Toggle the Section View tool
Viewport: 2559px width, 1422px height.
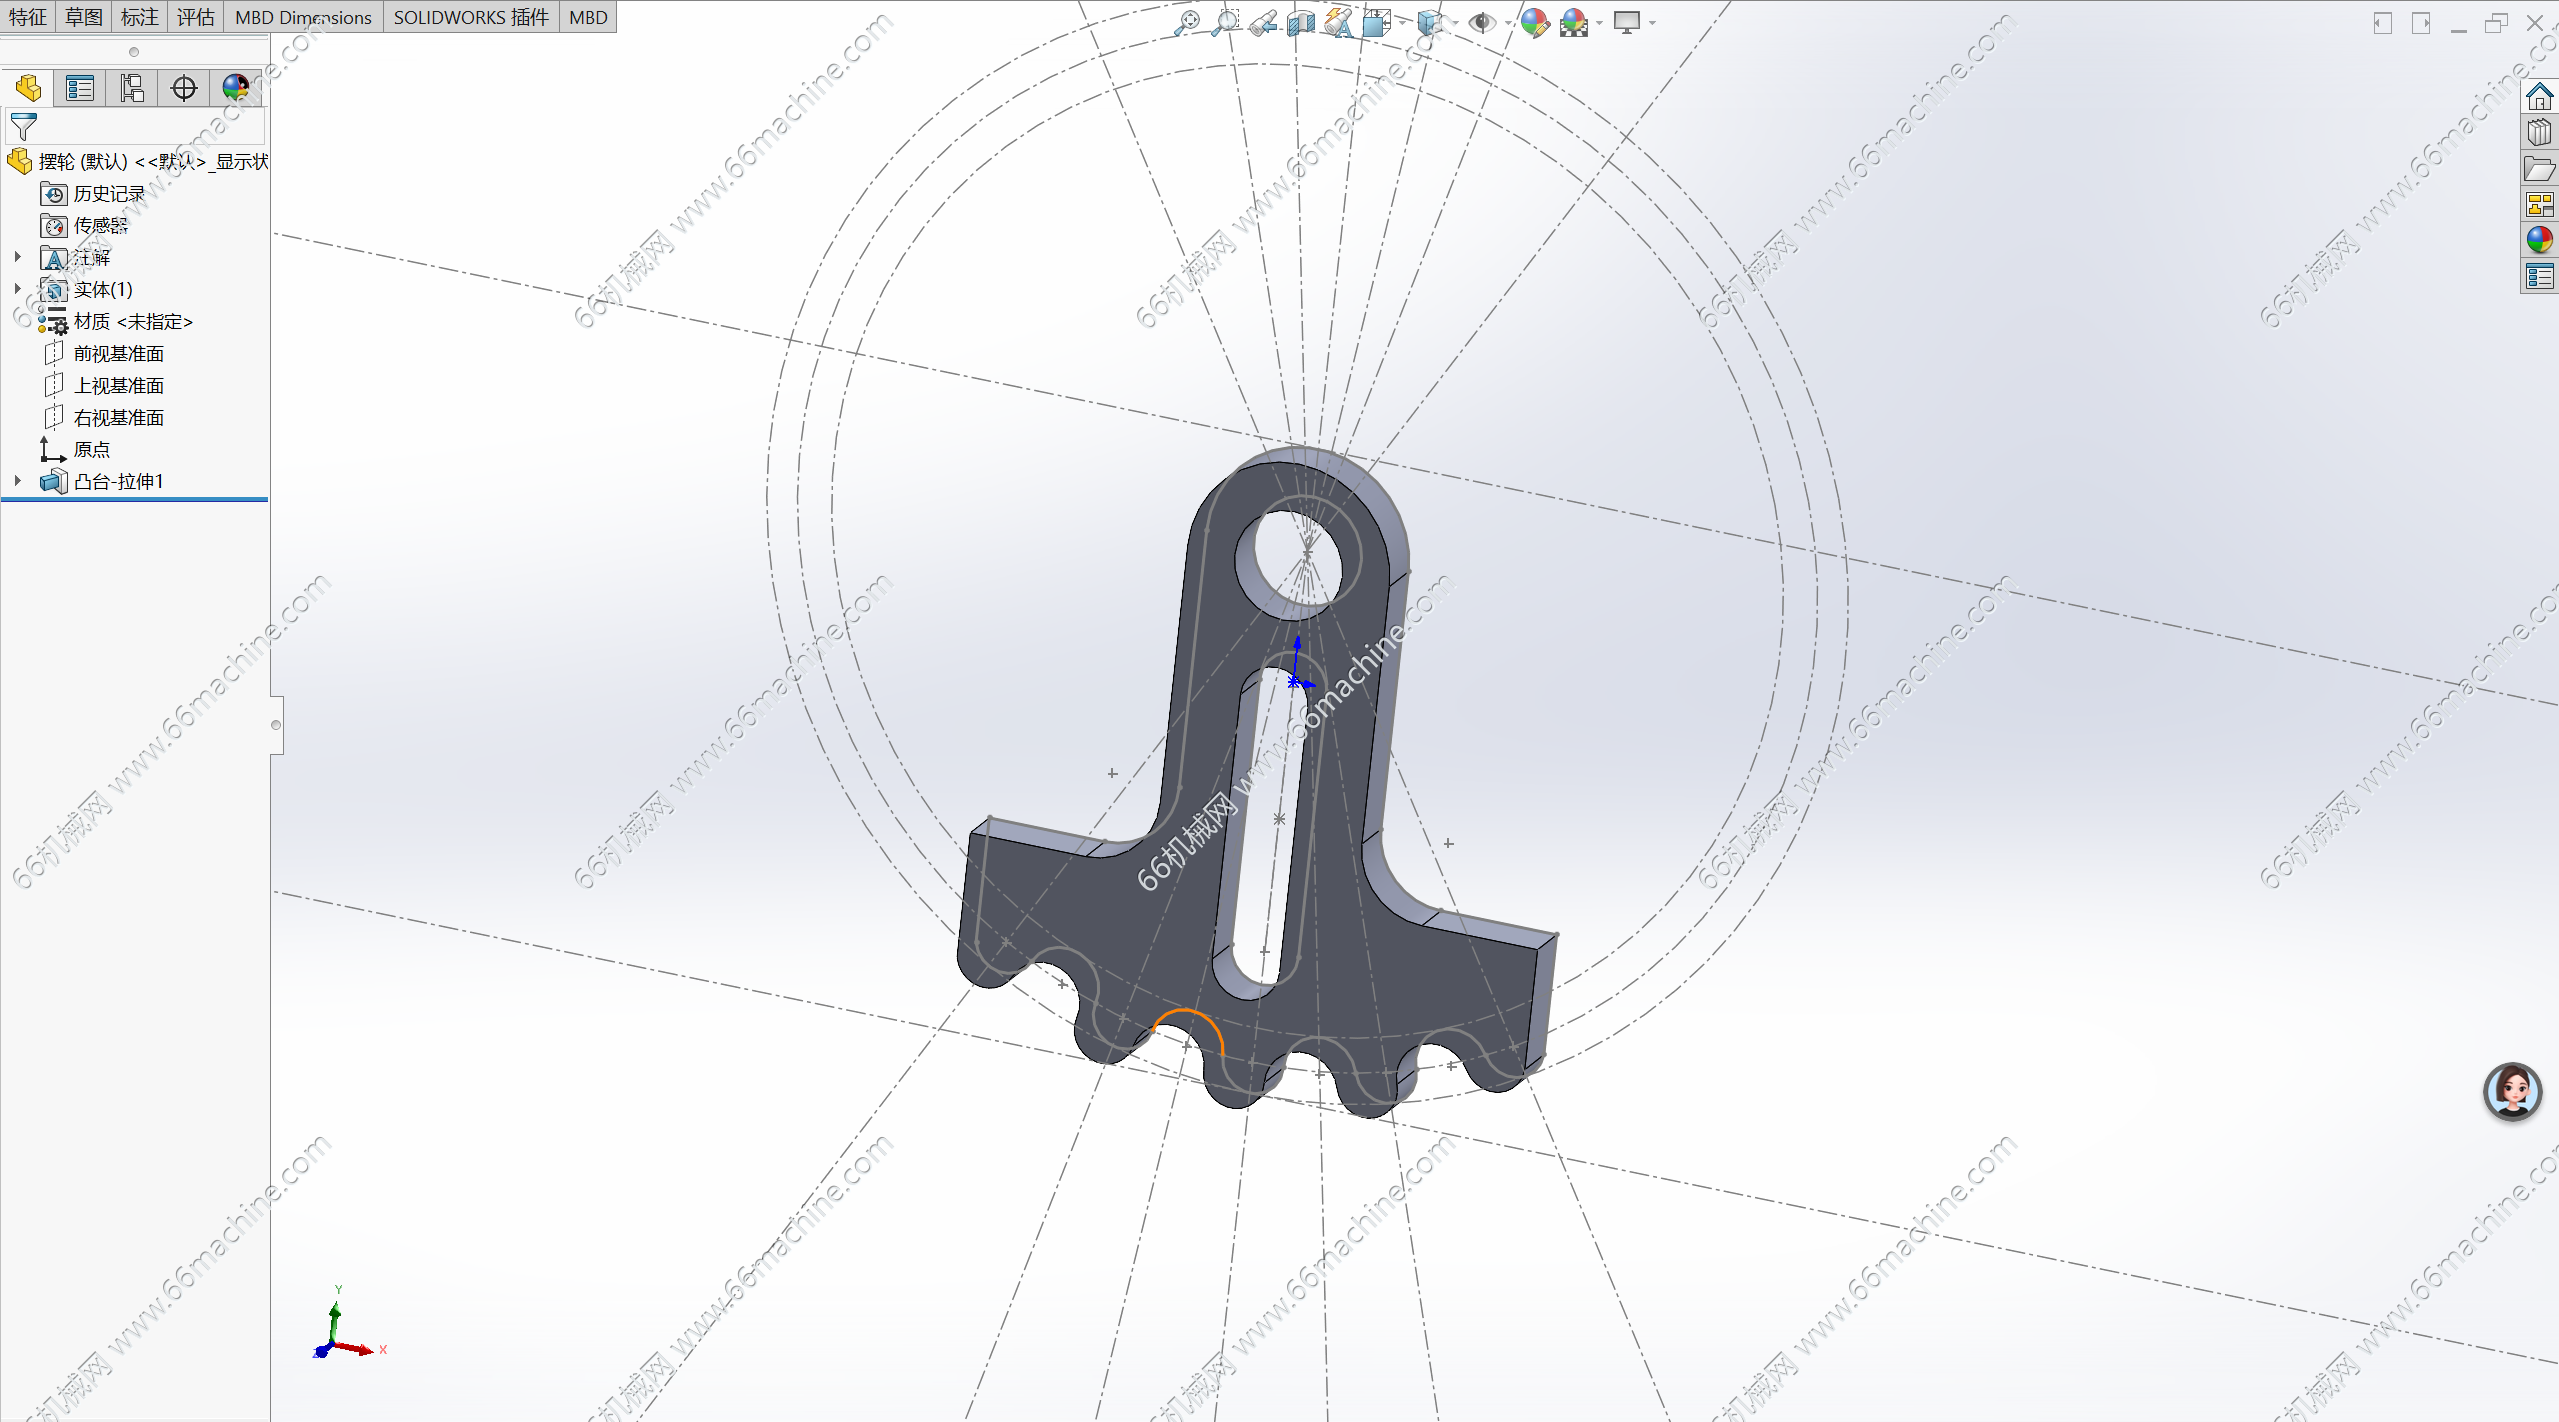pyautogui.click(x=1301, y=22)
